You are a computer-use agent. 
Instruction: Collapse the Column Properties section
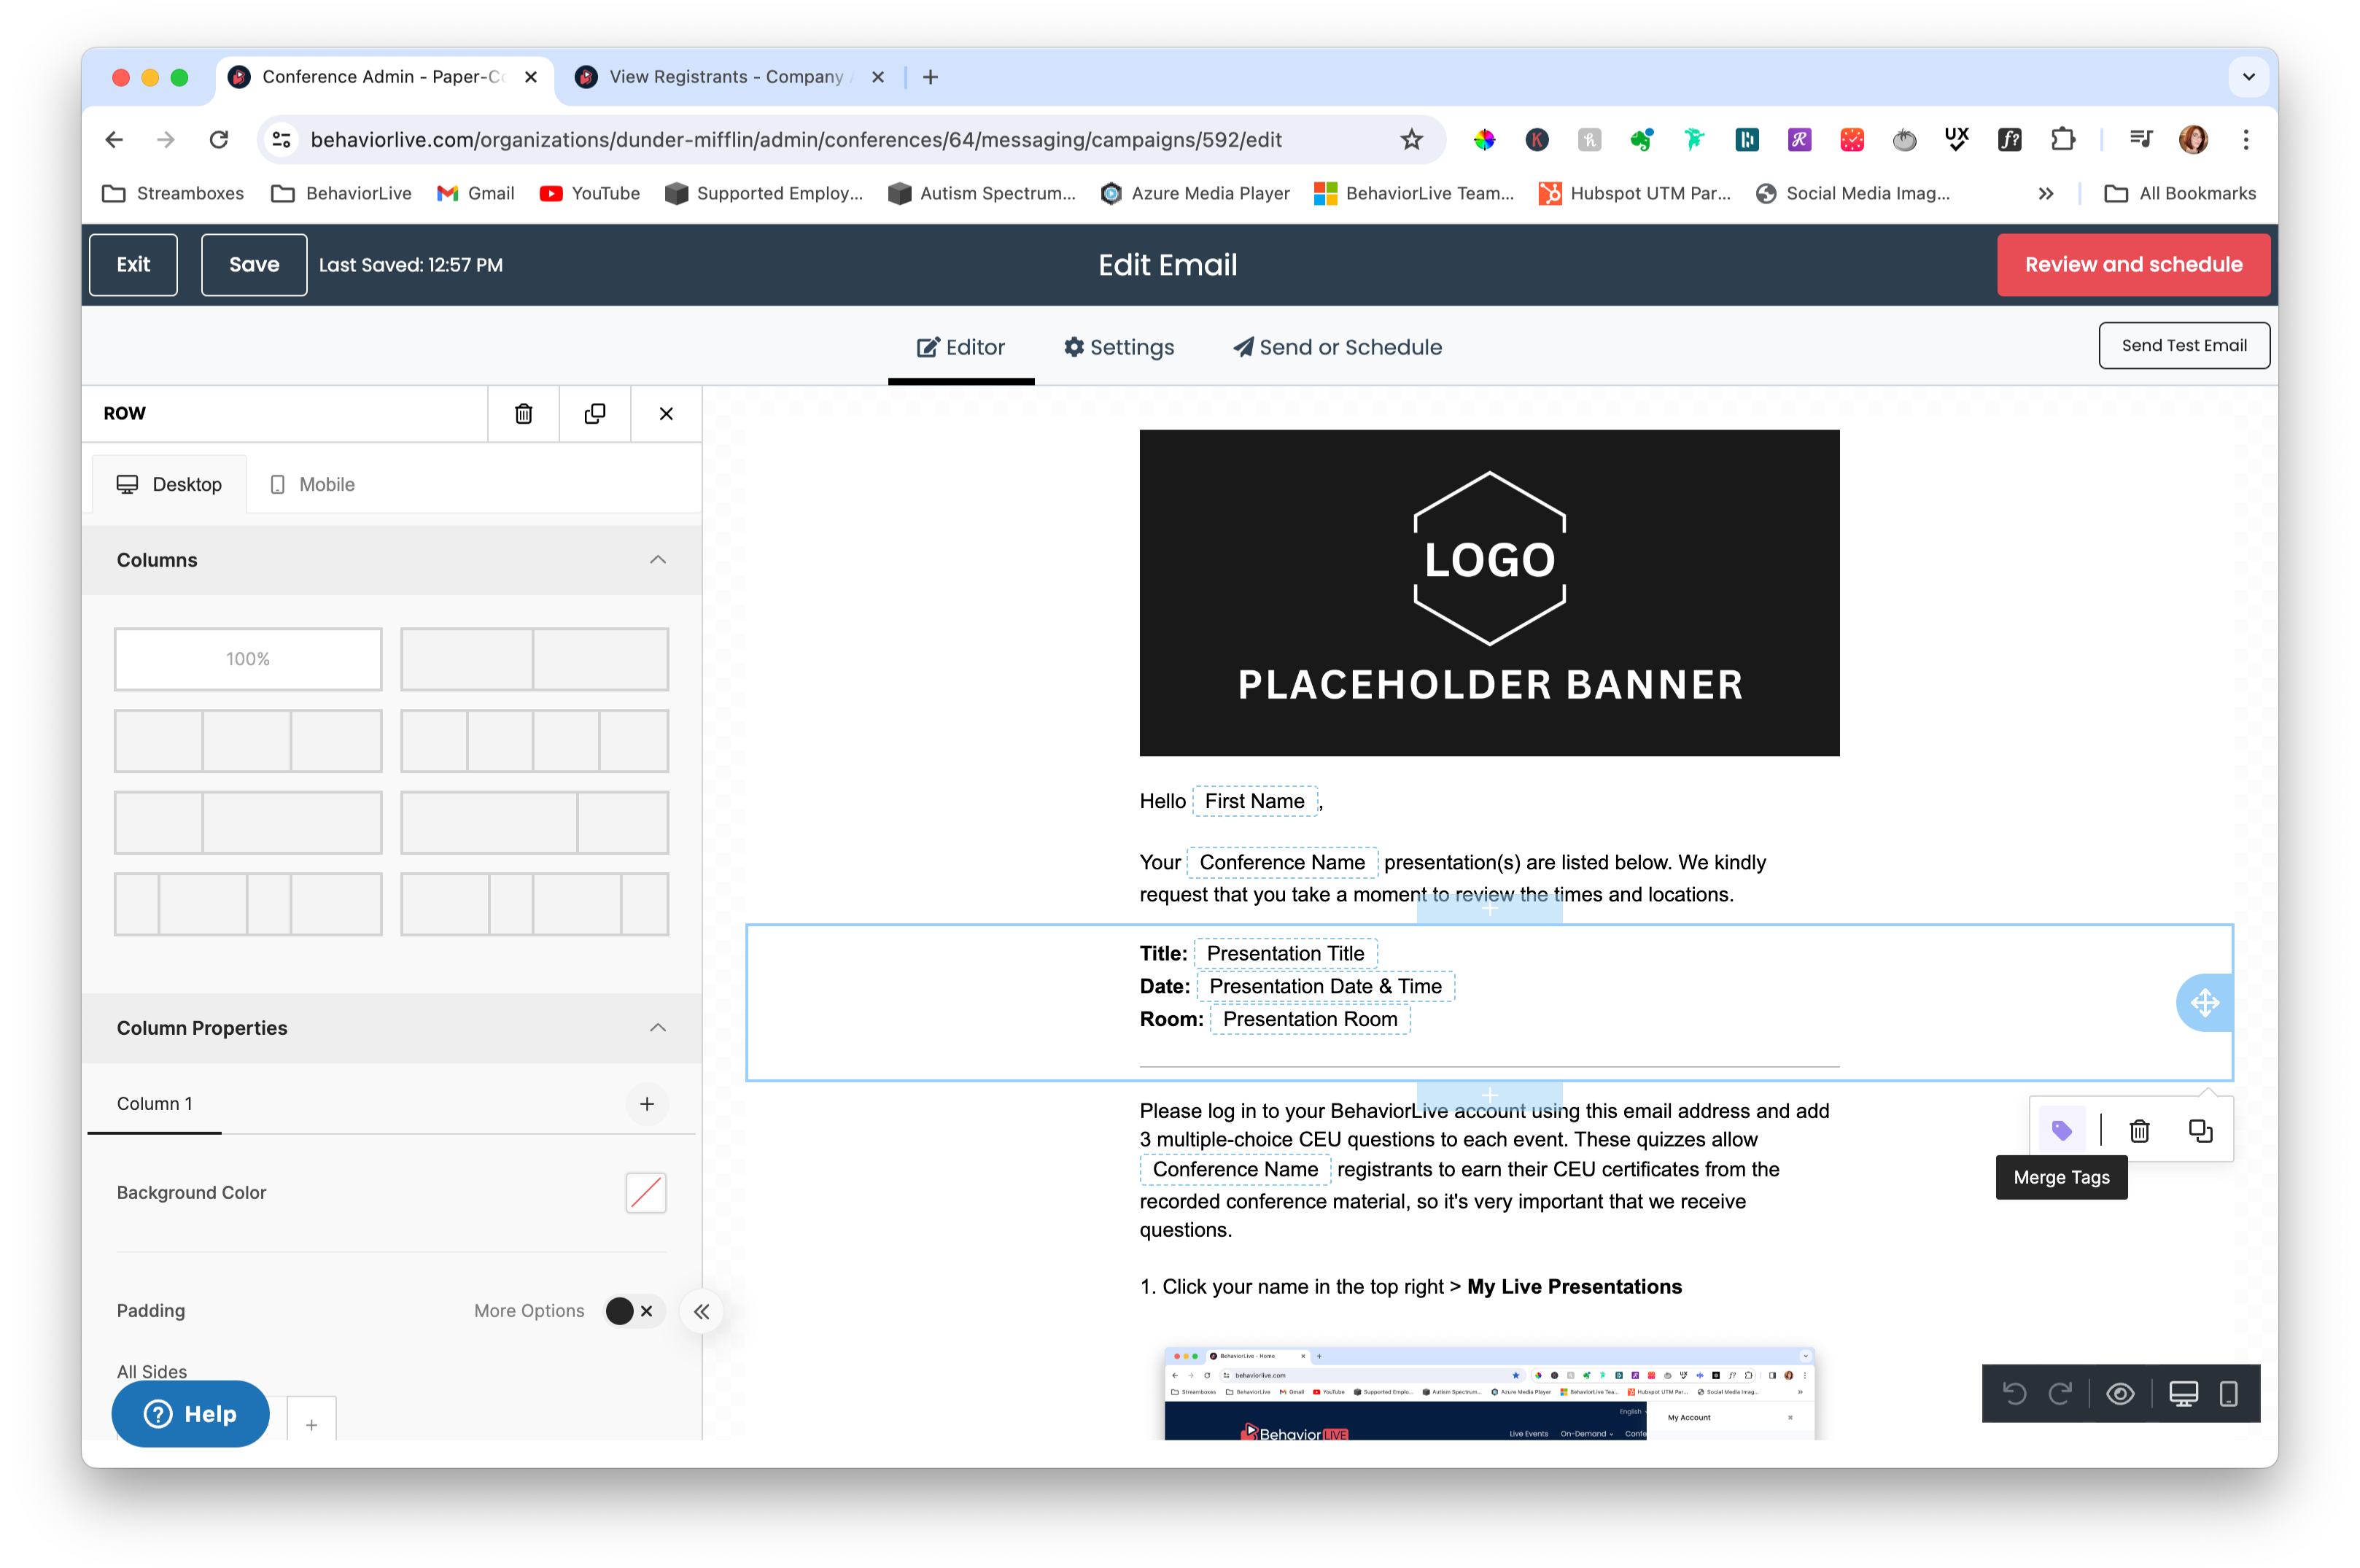tap(657, 1028)
